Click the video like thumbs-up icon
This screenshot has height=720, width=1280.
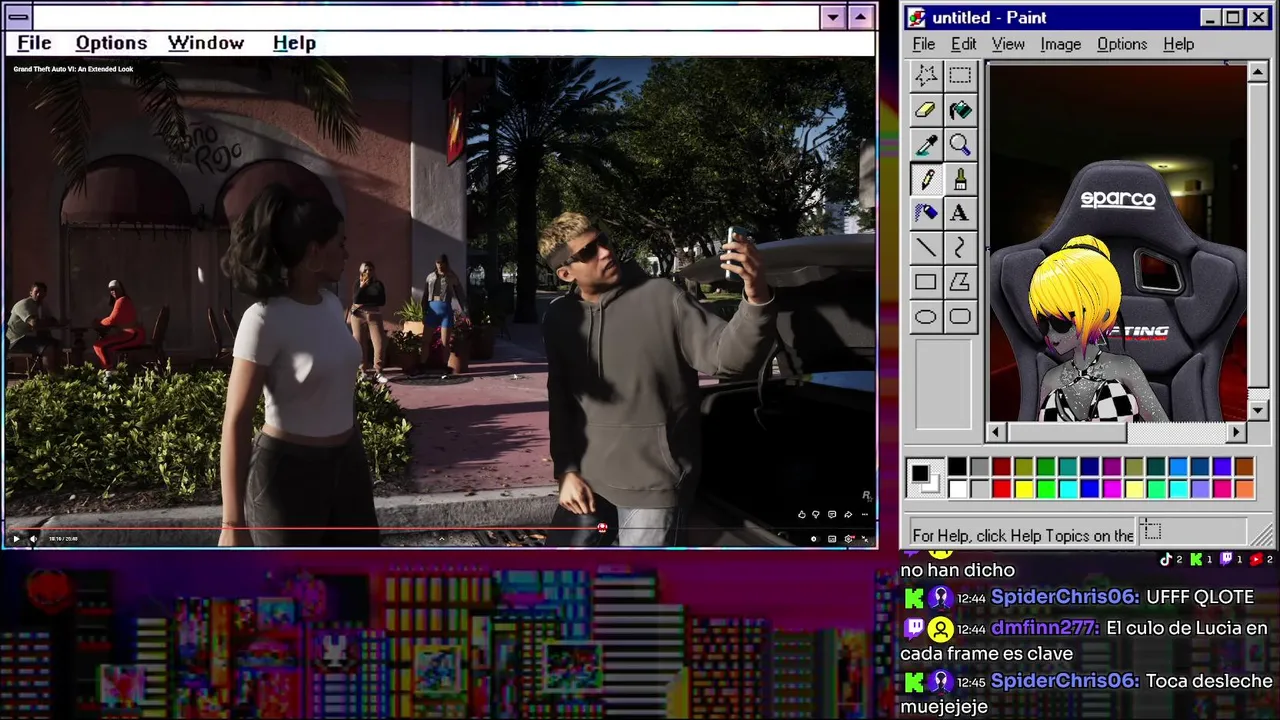[x=802, y=515]
